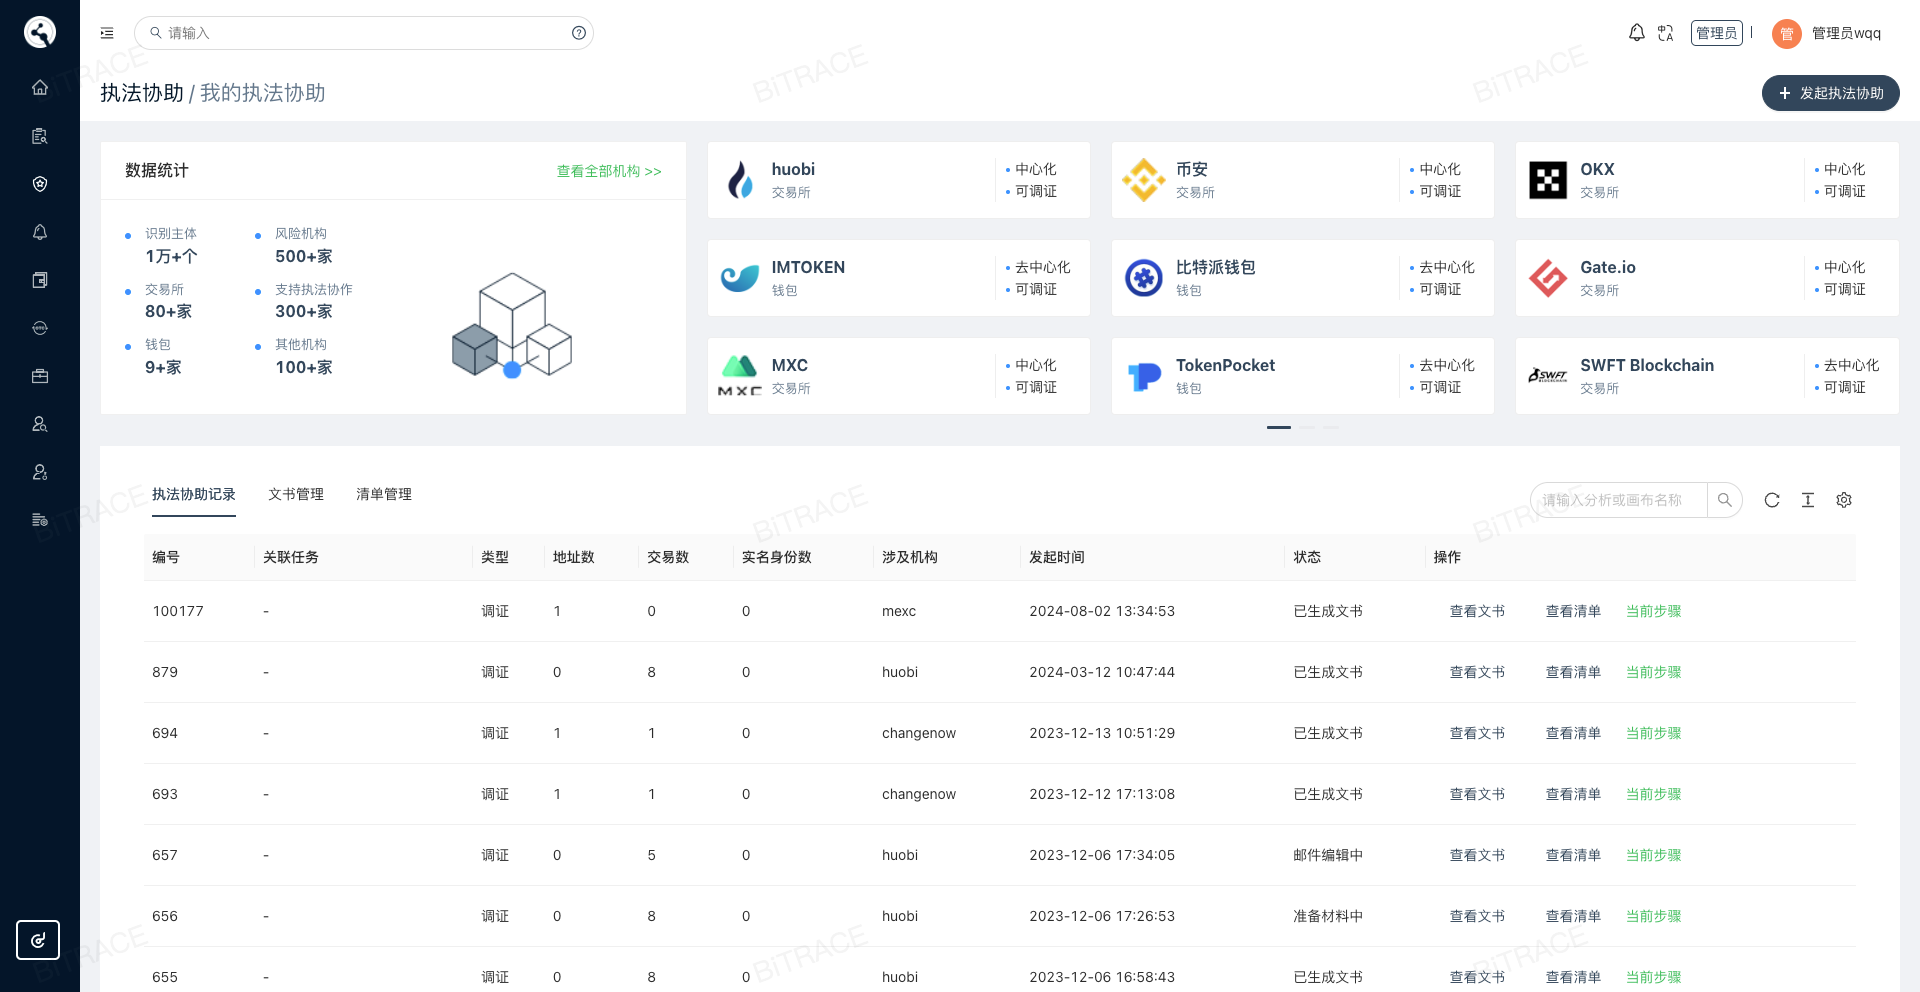The width and height of the screenshot is (1920, 992).
Task: Select the shield icon in sidebar
Action: pos(40,184)
